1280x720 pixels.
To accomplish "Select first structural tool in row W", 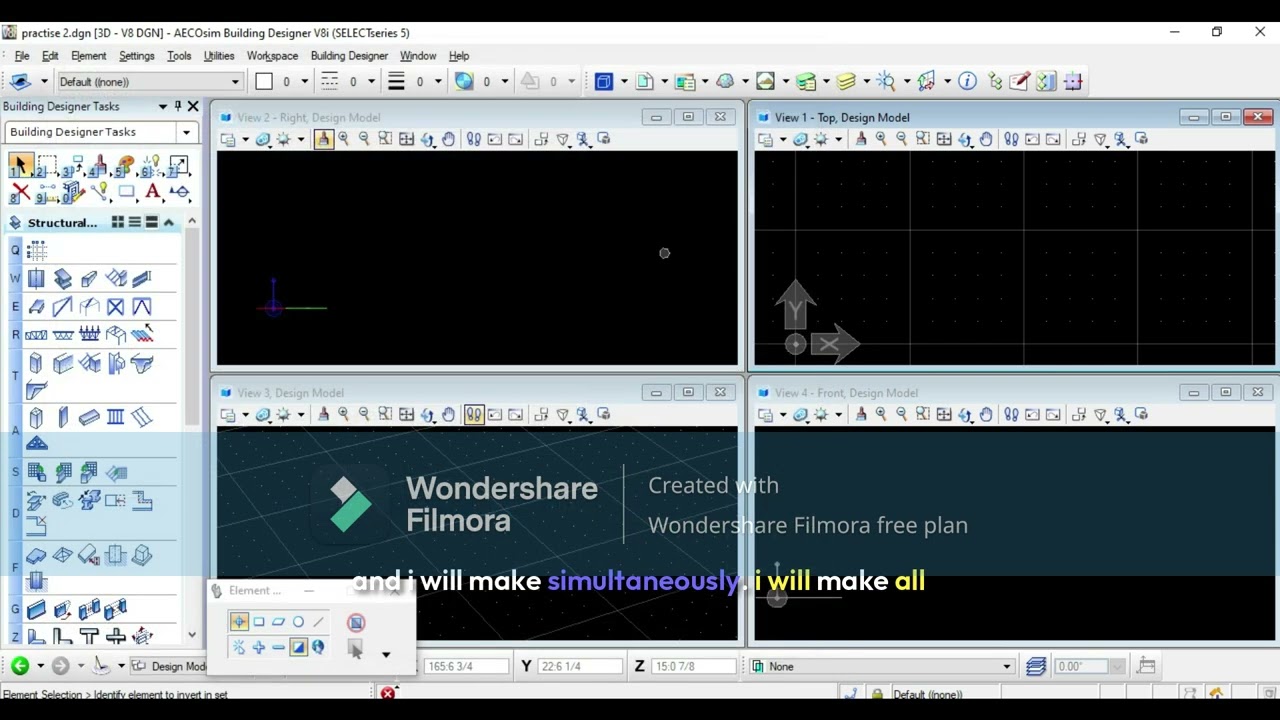I will click(37, 279).
